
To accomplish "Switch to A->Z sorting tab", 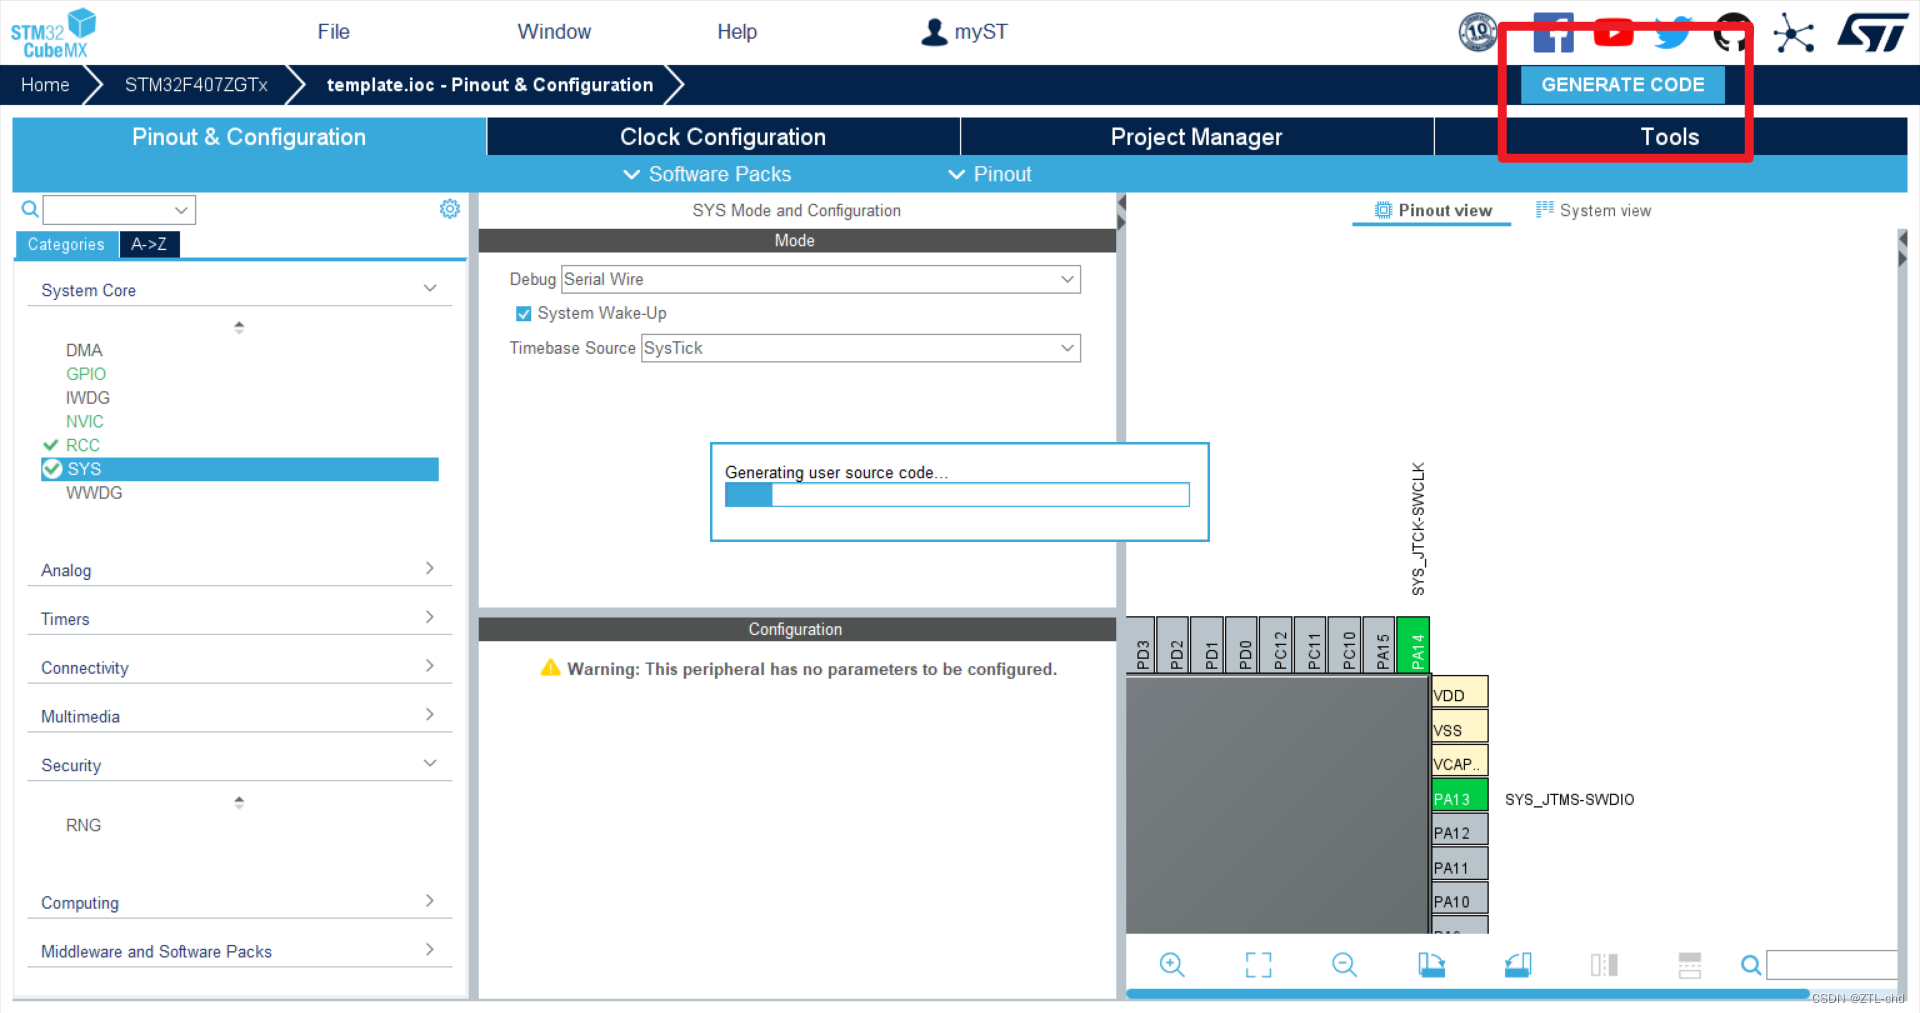I will click(x=149, y=244).
